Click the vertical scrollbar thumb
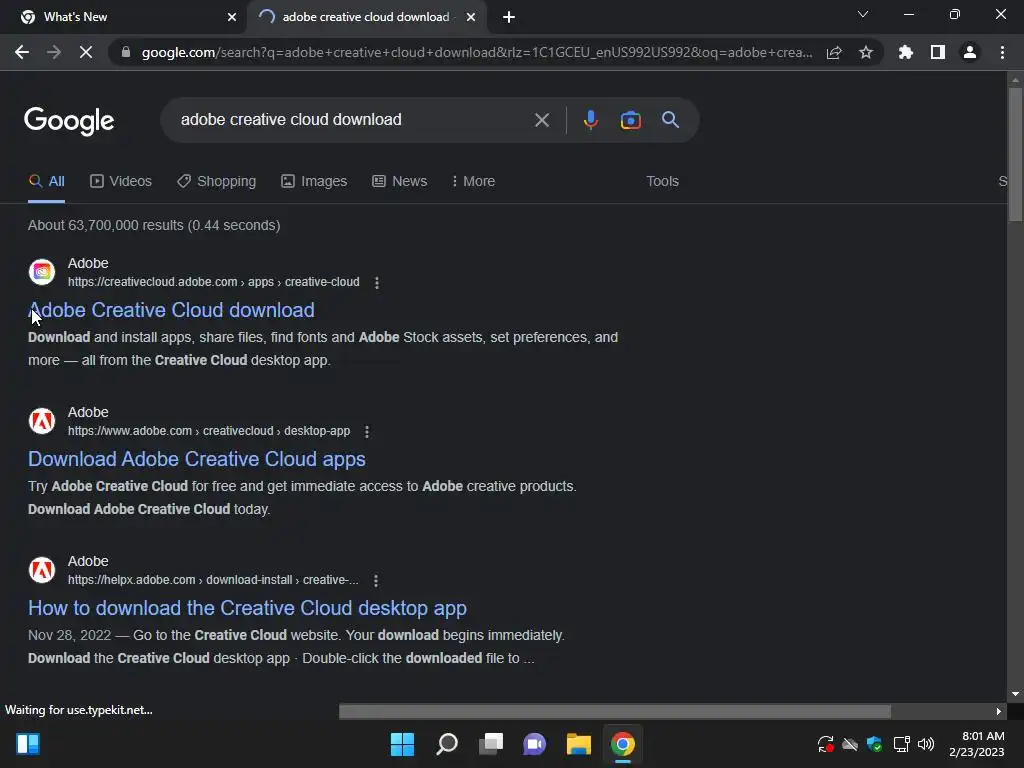 click(x=1015, y=153)
